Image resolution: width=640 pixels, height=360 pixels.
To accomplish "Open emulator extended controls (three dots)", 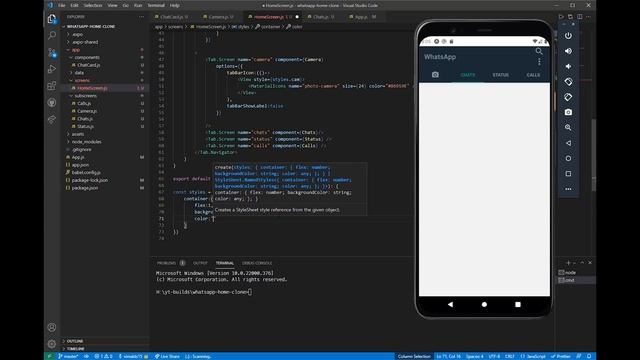I will (568, 189).
